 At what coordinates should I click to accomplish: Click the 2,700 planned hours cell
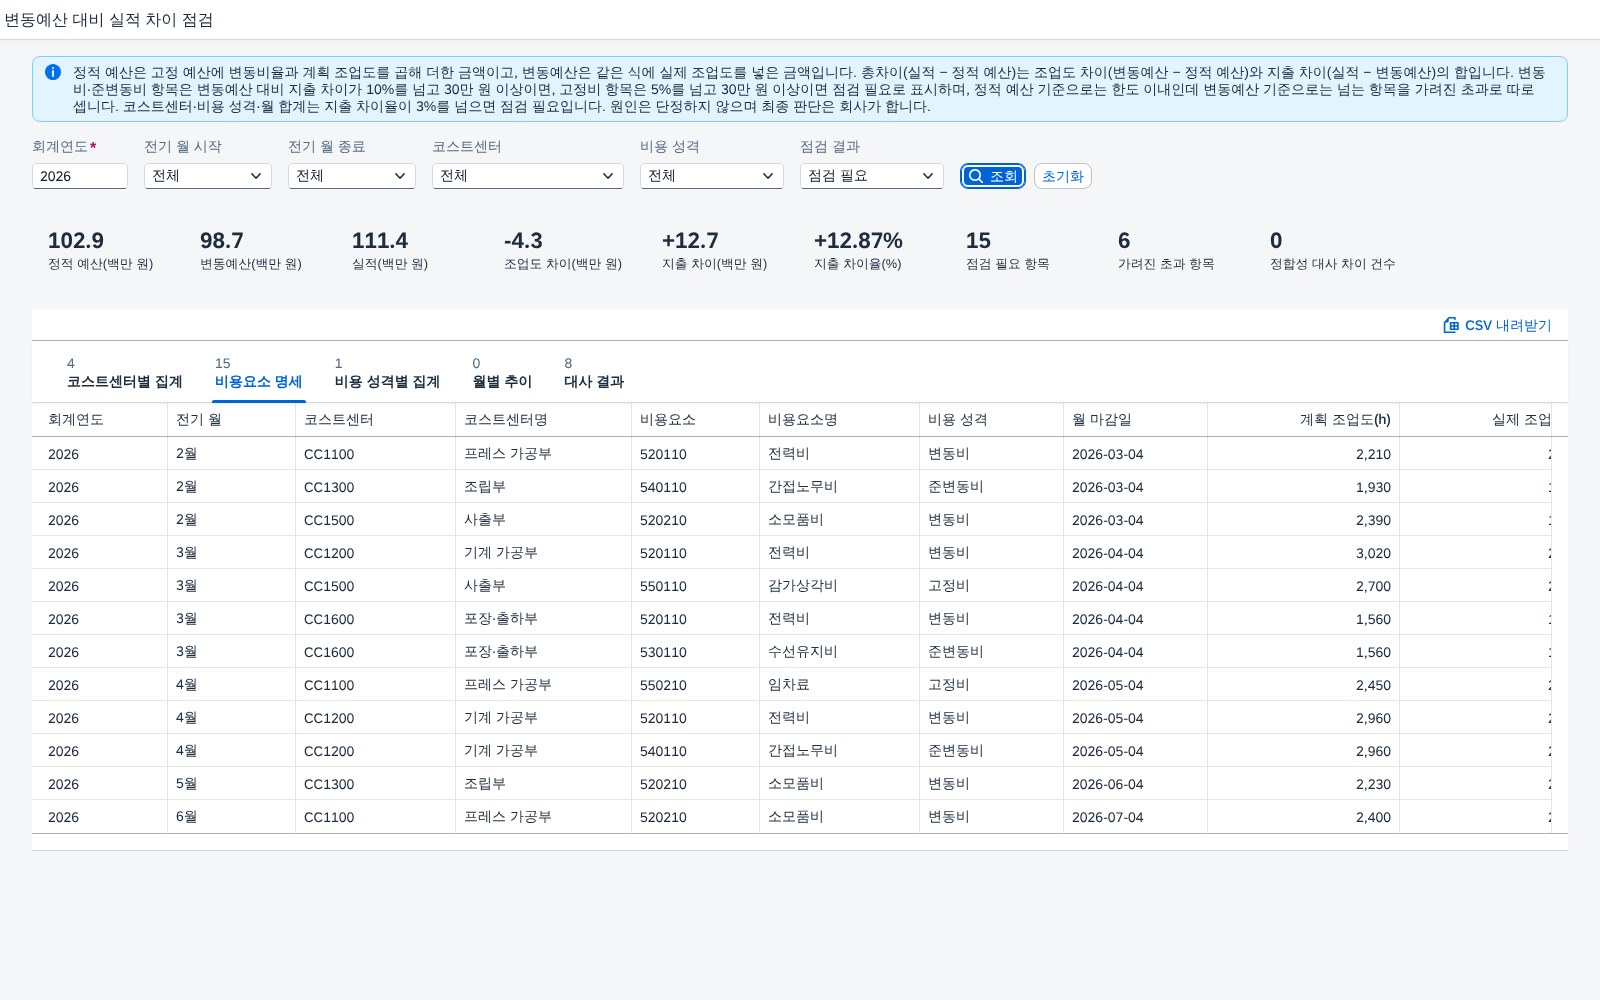[1304, 586]
